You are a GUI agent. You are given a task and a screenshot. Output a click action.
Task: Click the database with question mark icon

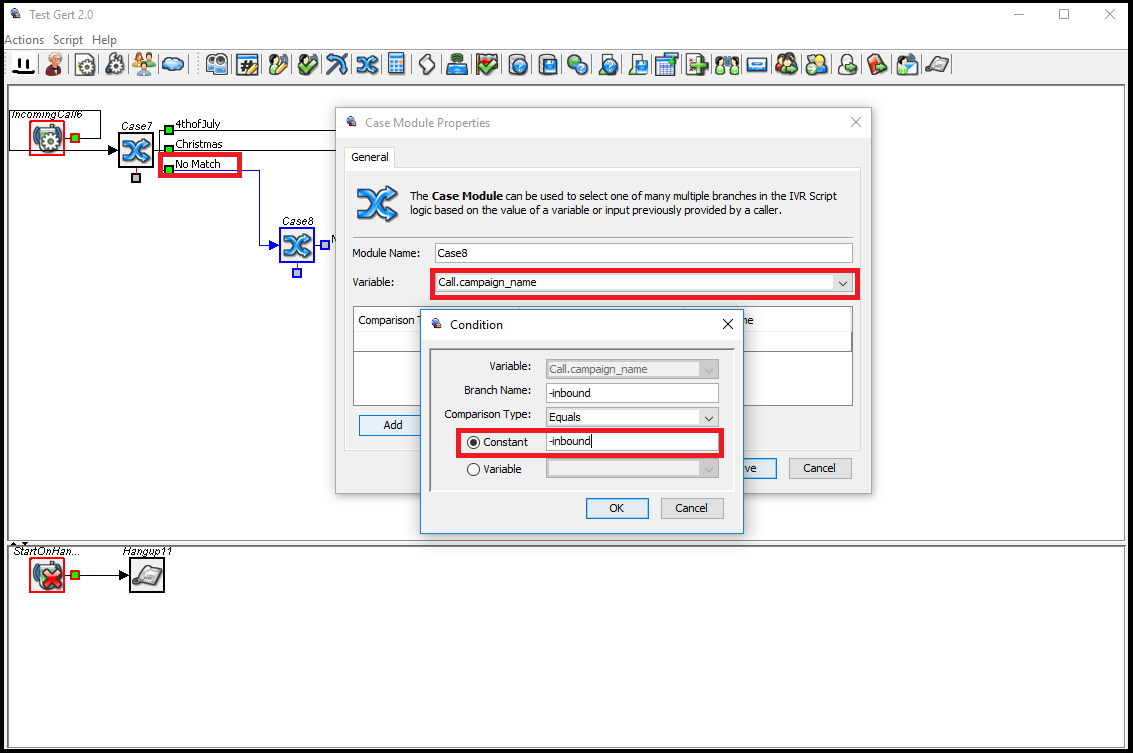518,65
